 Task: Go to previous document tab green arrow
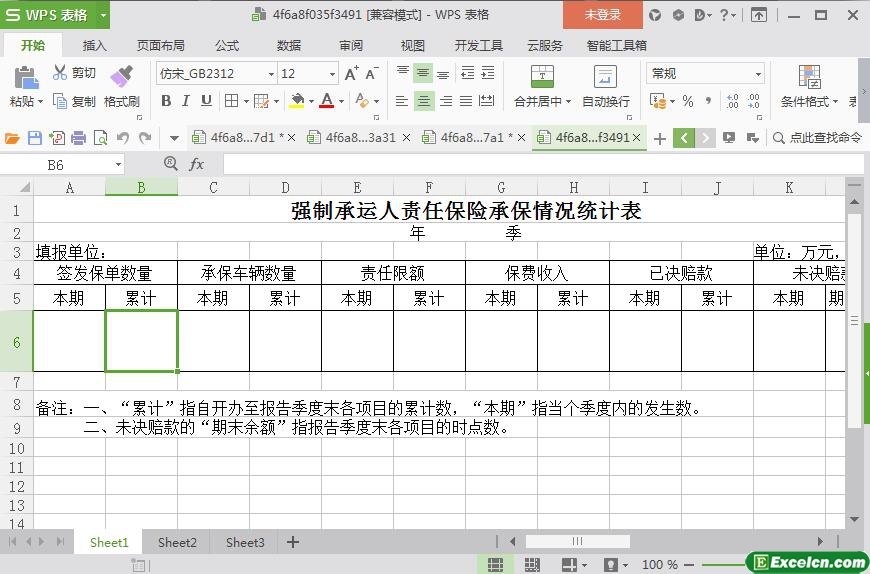point(684,138)
